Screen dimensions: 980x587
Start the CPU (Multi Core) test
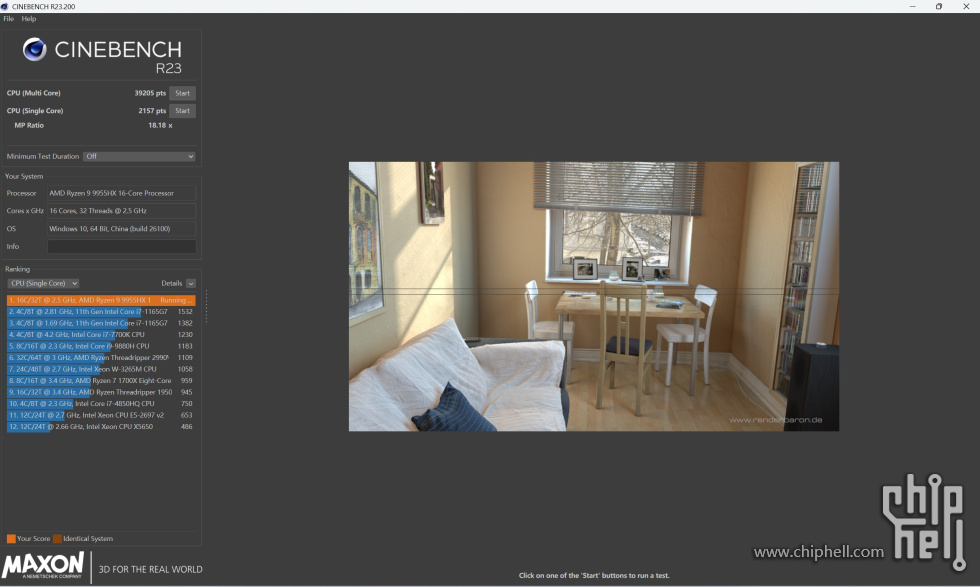pyautogui.click(x=182, y=93)
